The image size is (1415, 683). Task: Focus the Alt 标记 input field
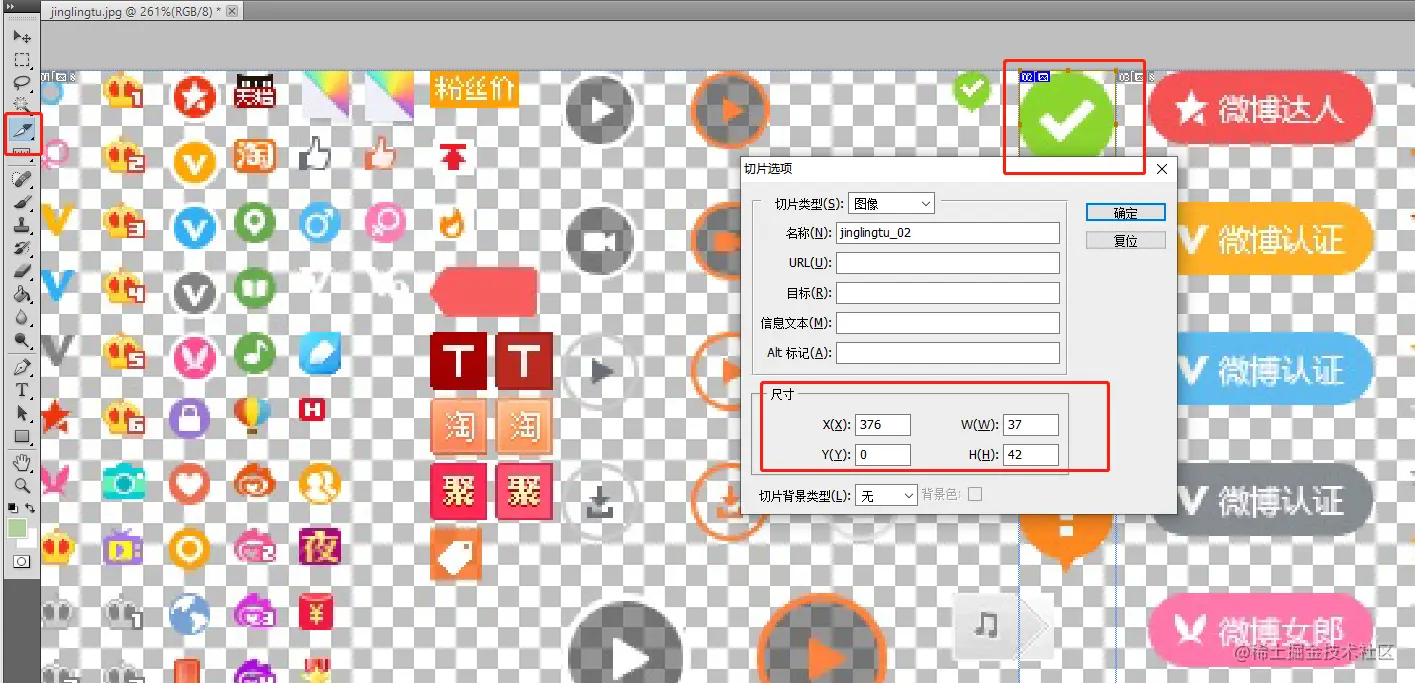pyautogui.click(x=948, y=353)
